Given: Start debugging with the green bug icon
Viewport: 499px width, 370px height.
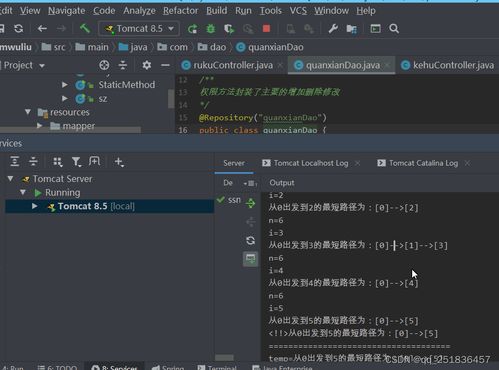Looking at the screenshot, I should point(211,29).
